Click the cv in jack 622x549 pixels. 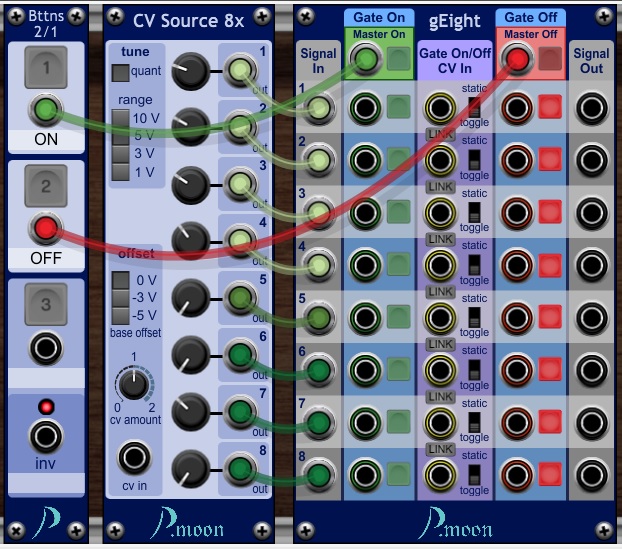[x=133, y=458]
